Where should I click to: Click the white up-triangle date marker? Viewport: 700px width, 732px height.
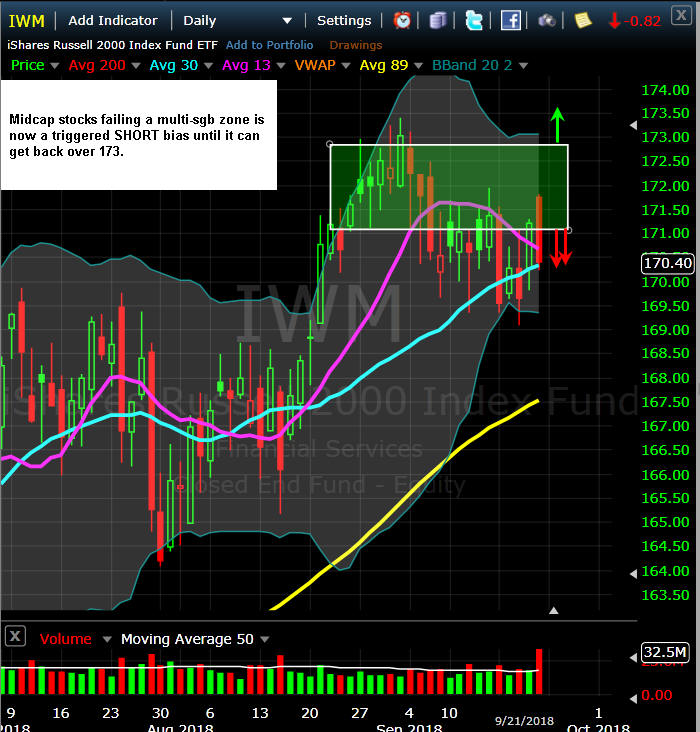pos(553,610)
